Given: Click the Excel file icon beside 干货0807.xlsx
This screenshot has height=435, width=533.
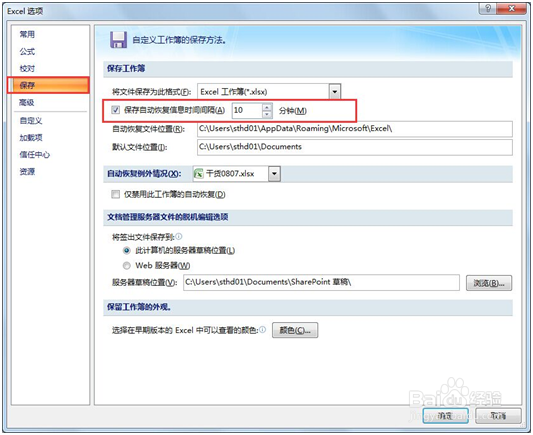Looking at the screenshot, I should click(x=199, y=174).
